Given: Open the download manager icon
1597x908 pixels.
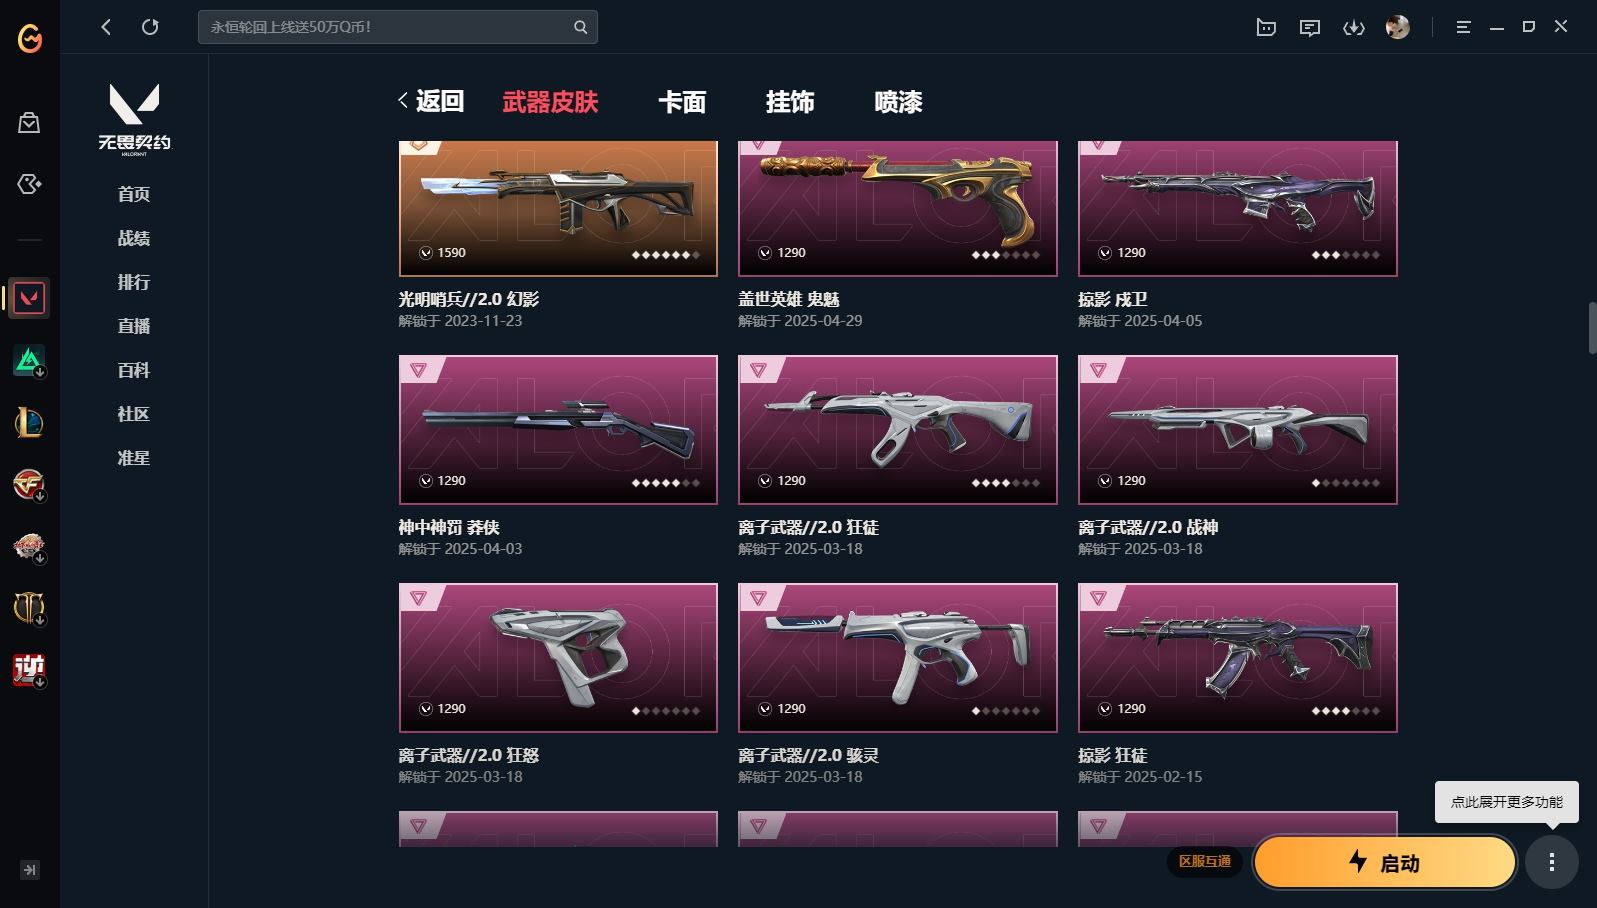Looking at the screenshot, I should tap(1354, 28).
